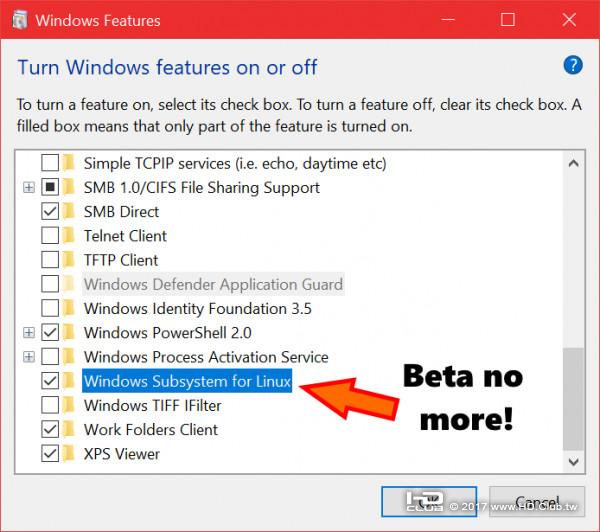This screenshot has width=600, height=532.
Task: Uncheck Work Folders Client checkbox
Action: [50, 429]
